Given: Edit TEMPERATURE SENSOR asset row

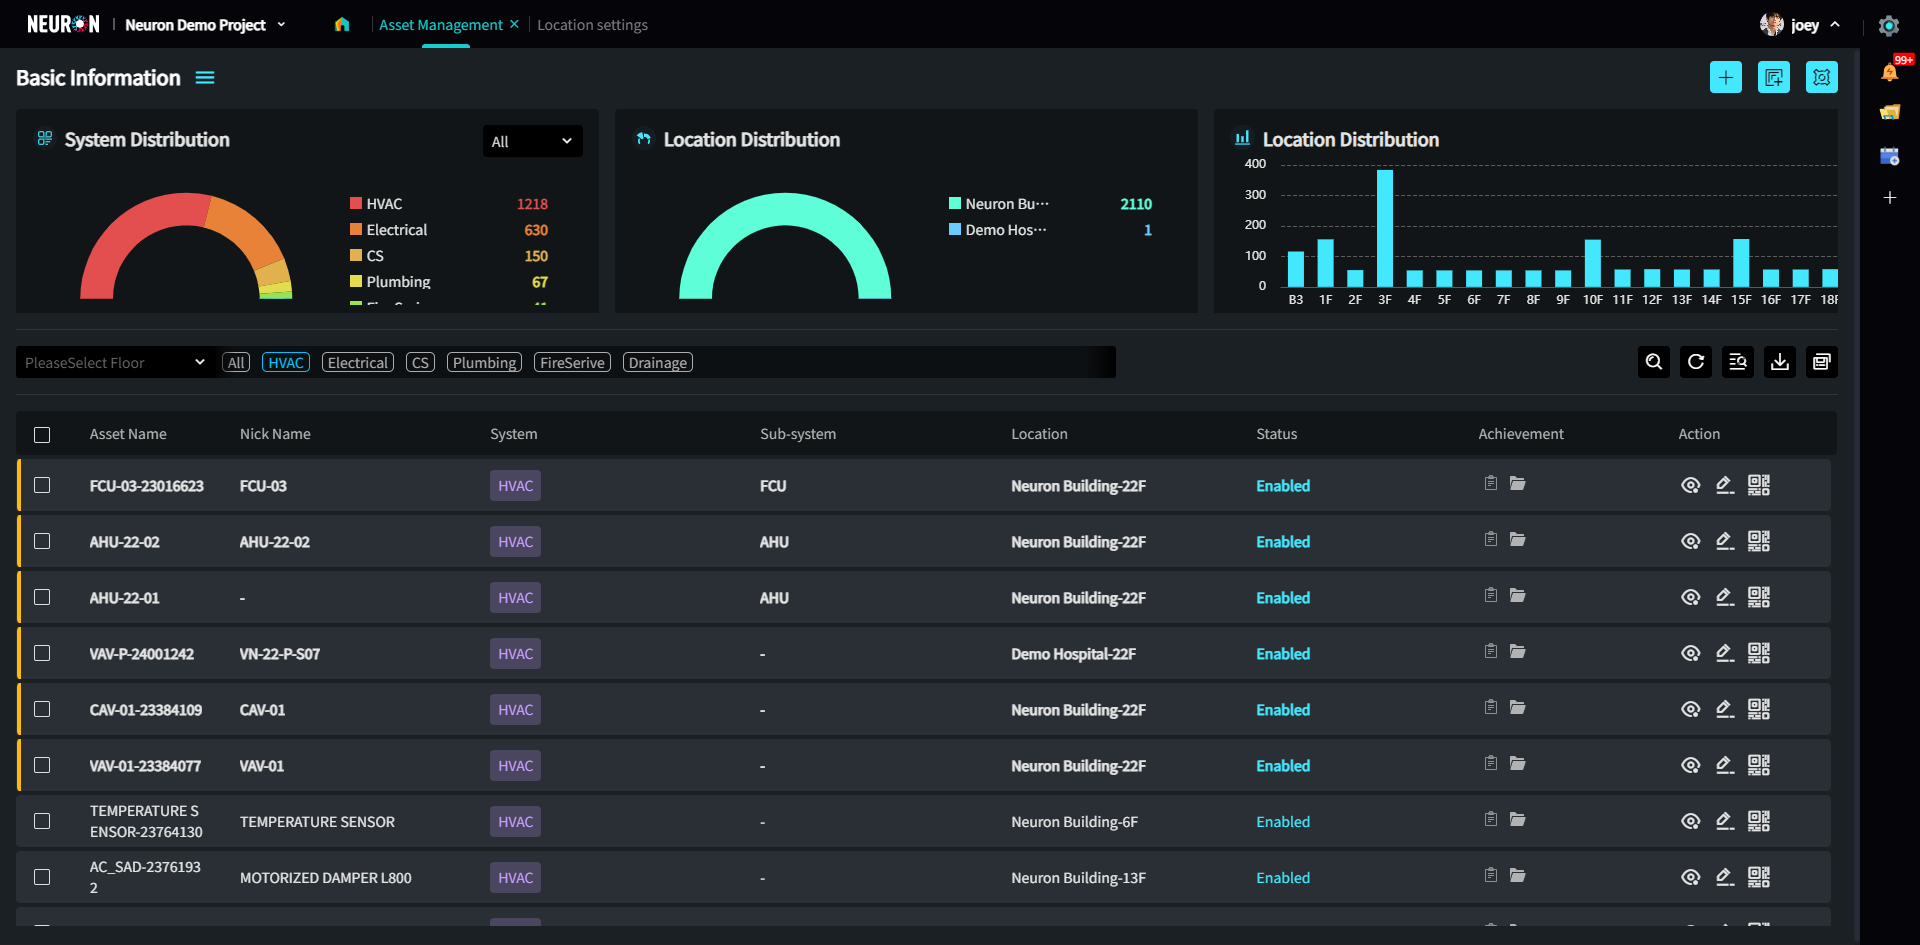Looking at the screenshot, I should pos(1725,821).
